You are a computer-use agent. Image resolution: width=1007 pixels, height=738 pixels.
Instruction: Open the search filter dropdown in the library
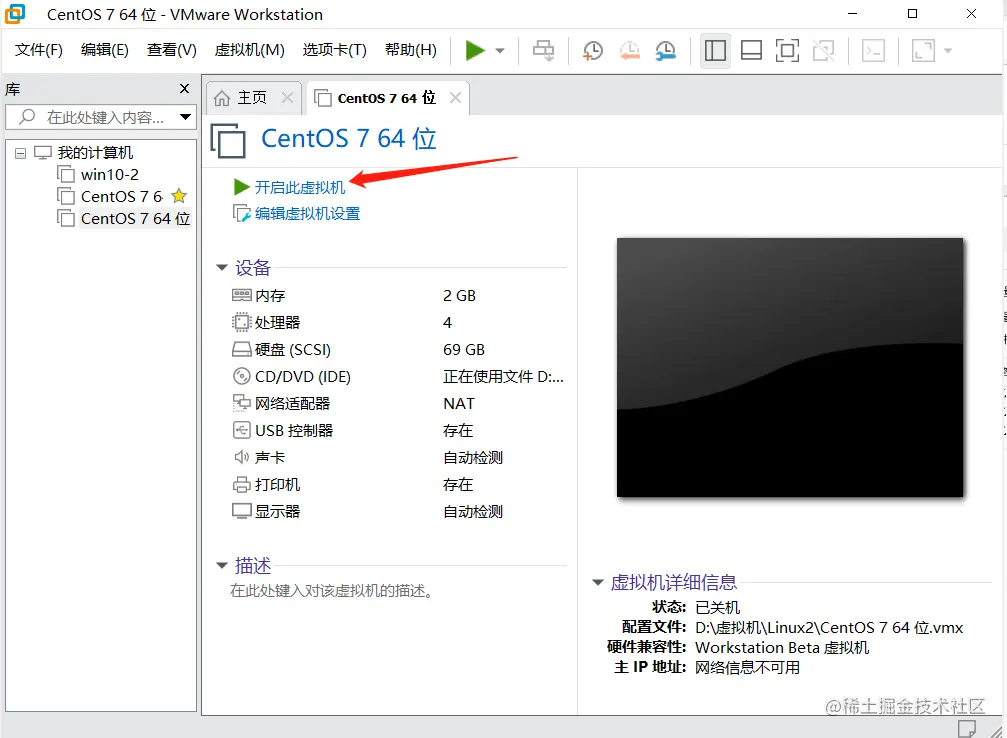185,117
